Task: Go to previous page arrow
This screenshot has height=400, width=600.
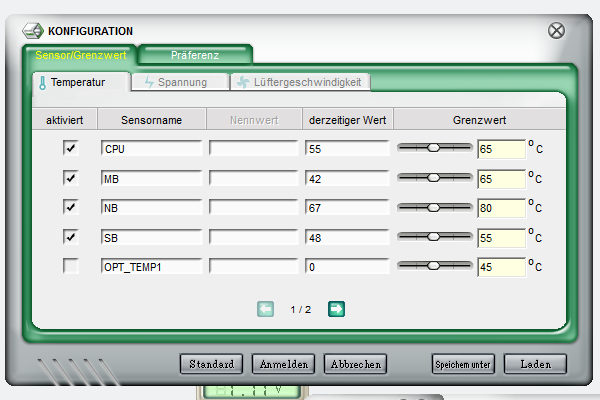Action: (x=266, y=309)
